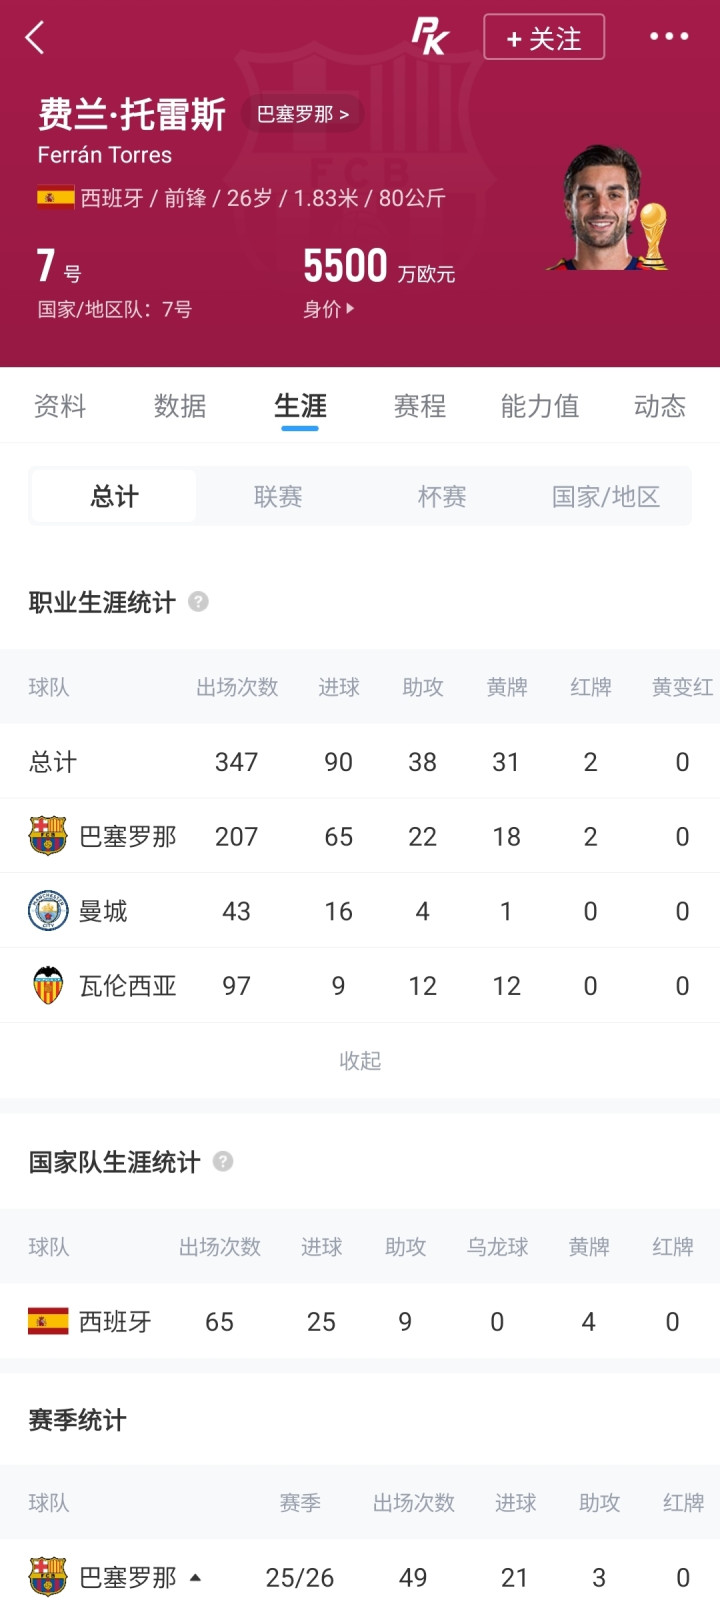
Task: Tap the Spain flag in national team row
Action: 48,1322
